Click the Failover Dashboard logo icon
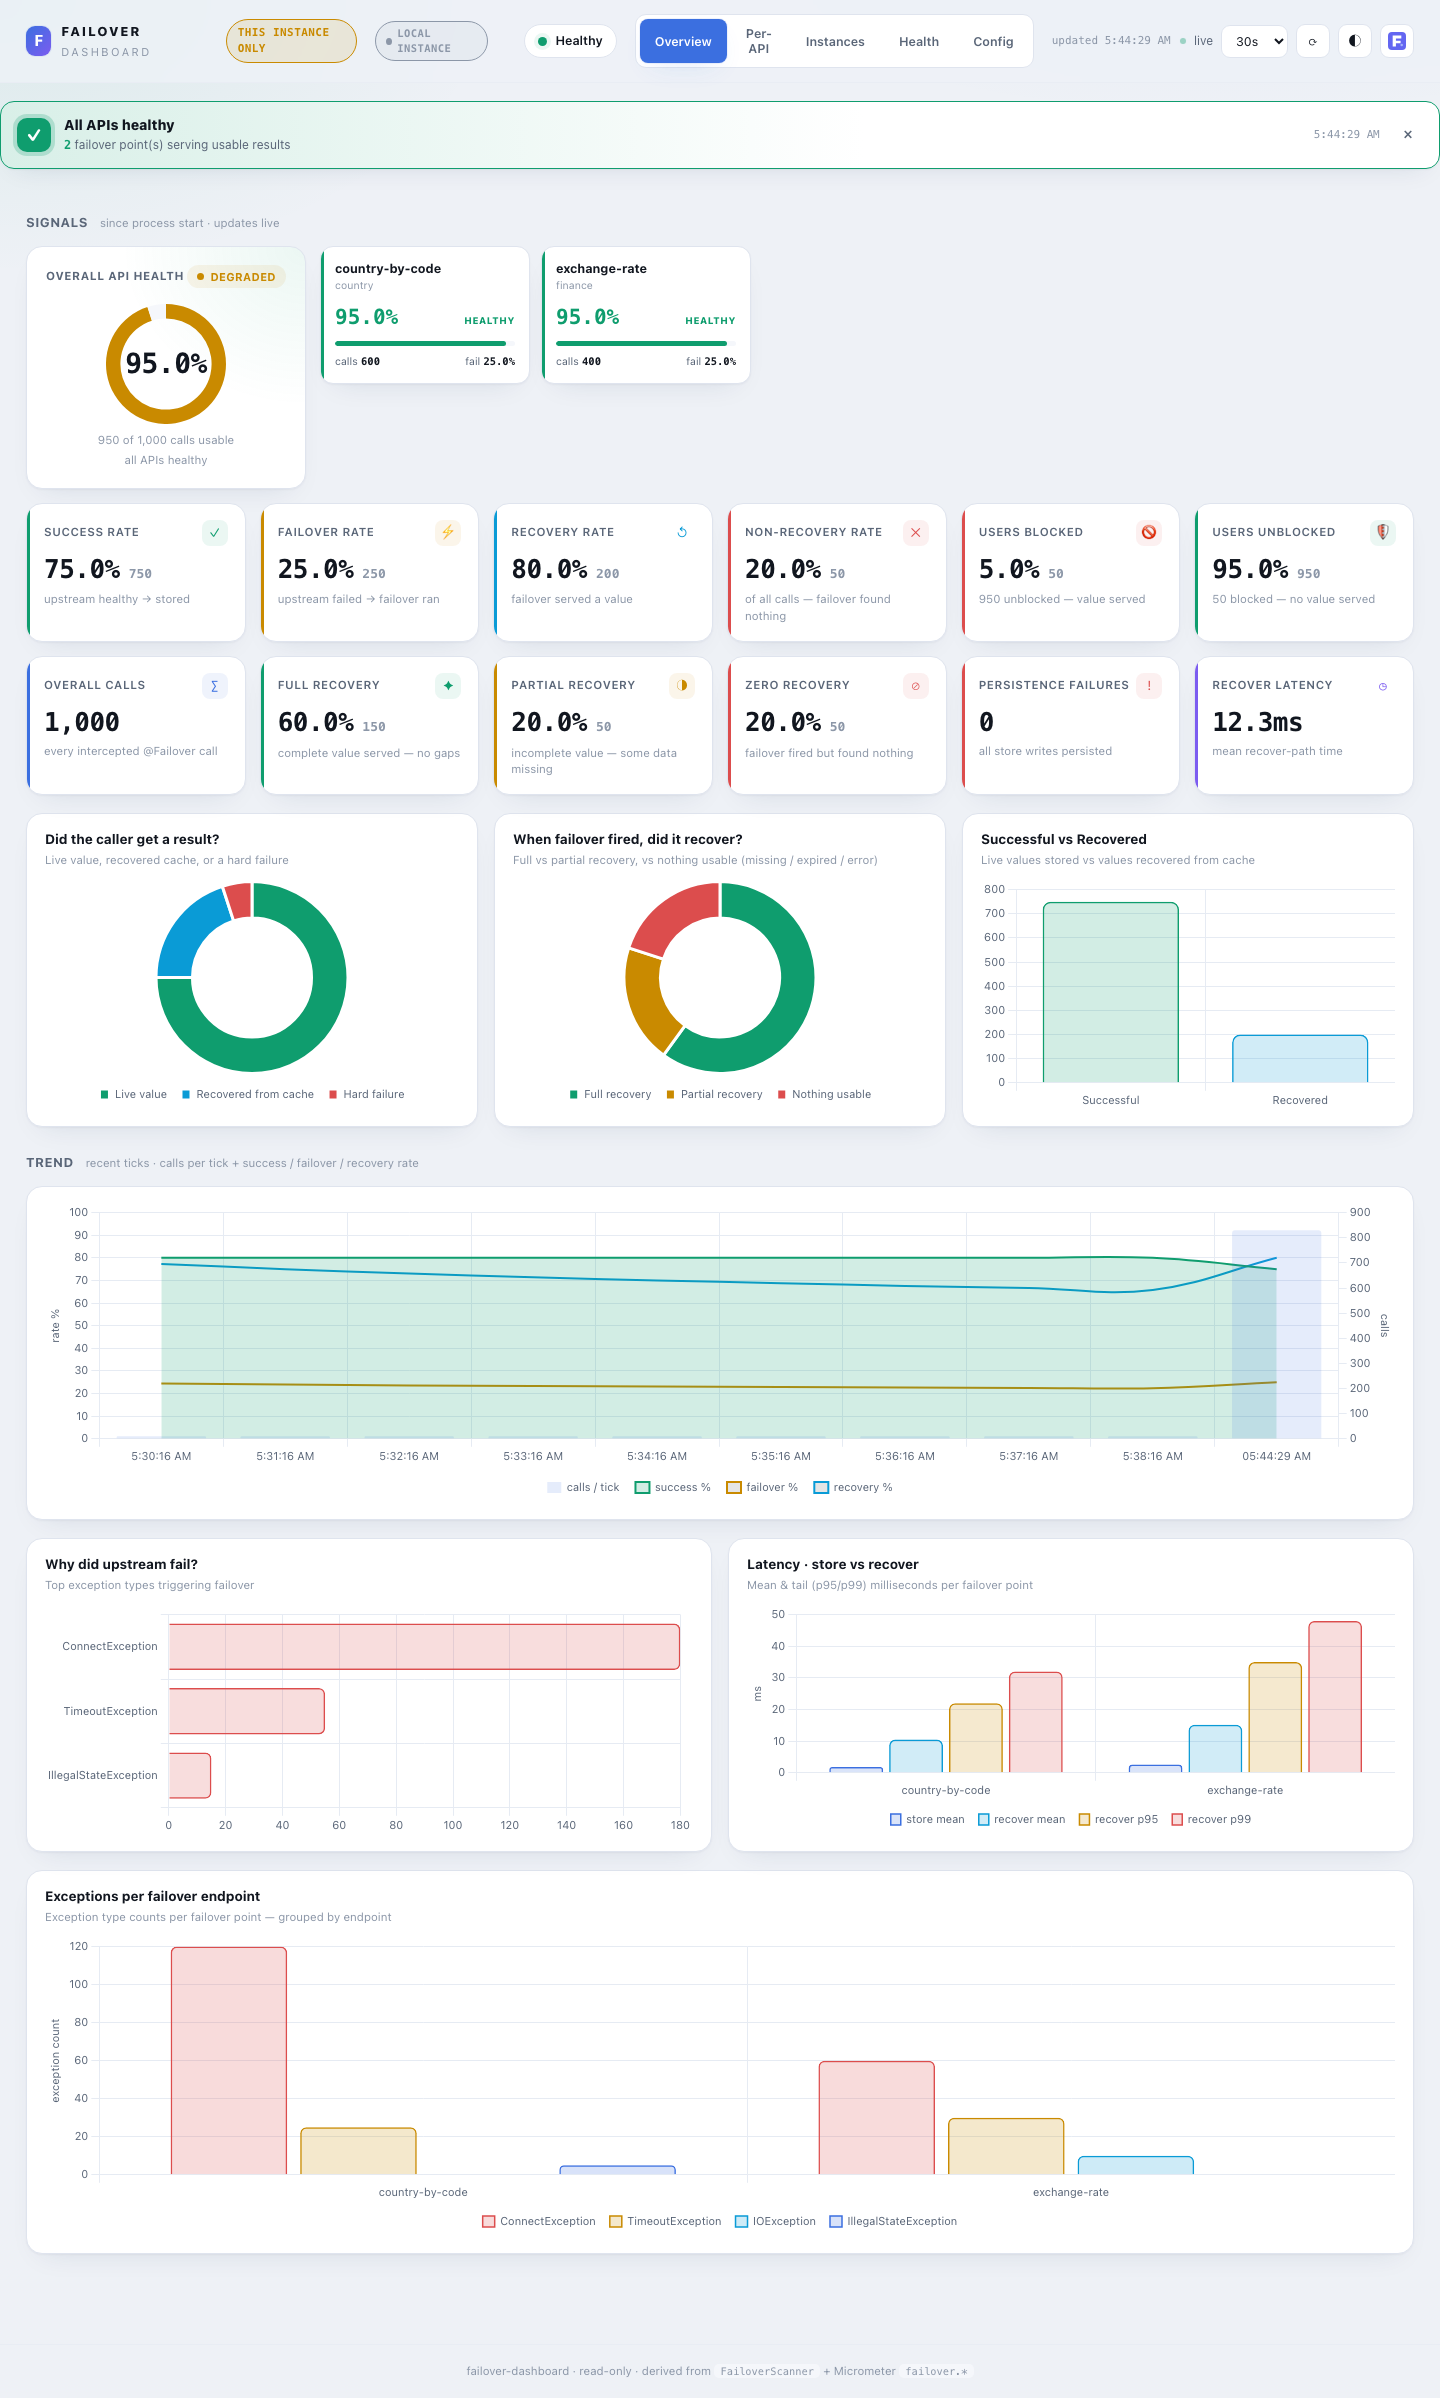Screen dimensions: 1440x2398 (x=38, y=41)
